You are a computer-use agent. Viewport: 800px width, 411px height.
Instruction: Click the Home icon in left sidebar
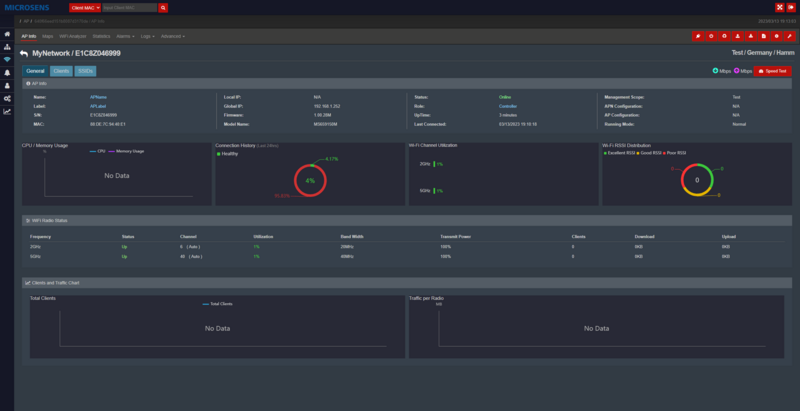click(7, 34)
